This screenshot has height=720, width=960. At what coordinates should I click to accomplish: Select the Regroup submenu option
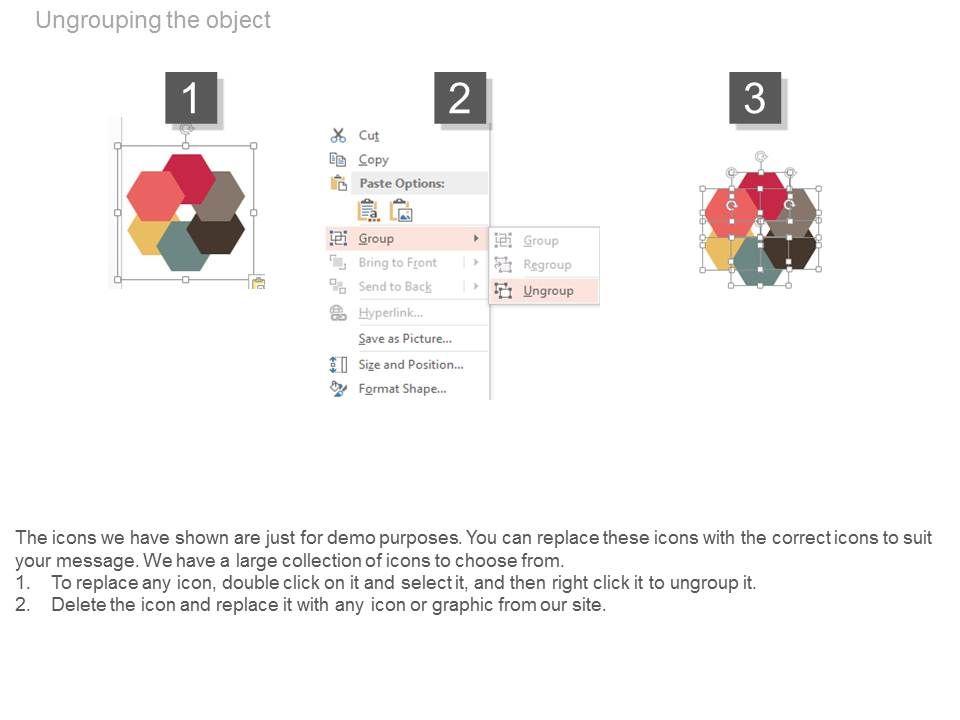(547, 265)
